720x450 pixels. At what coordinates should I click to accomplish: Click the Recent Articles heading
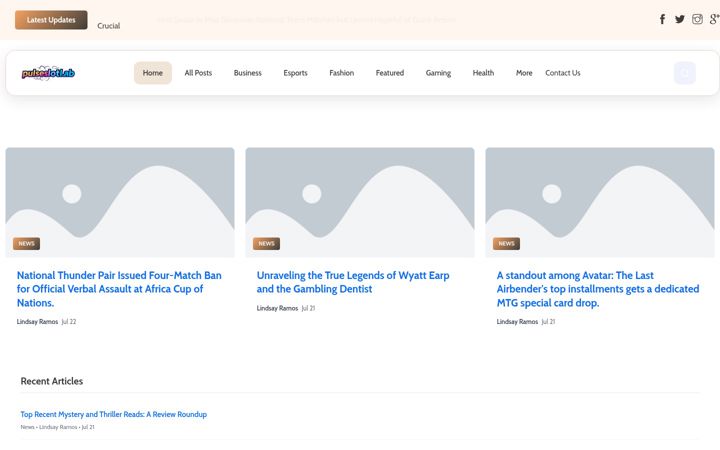[52, 381]
